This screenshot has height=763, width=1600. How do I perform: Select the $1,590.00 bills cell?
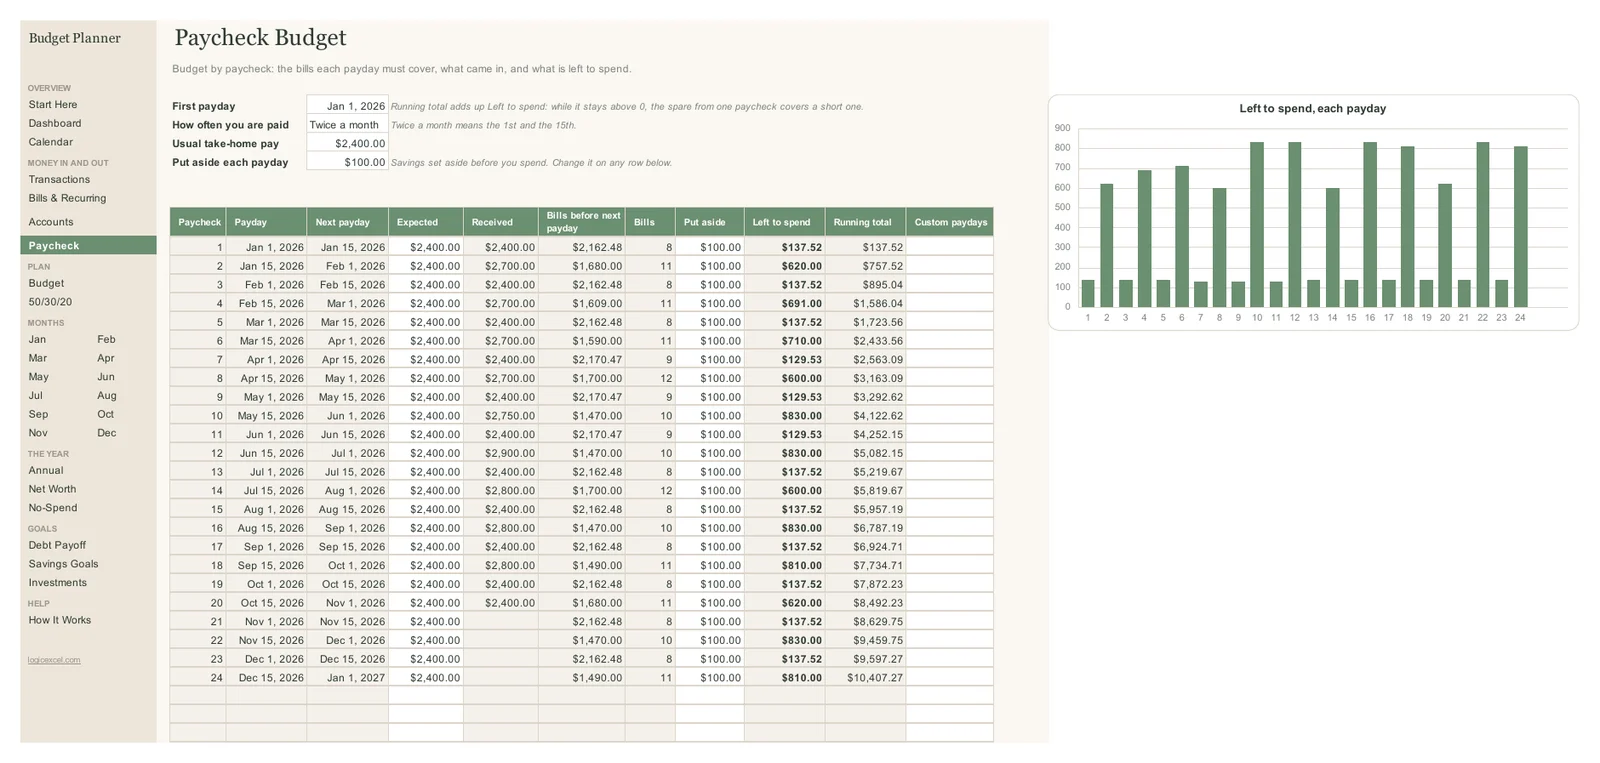(582, 341)
